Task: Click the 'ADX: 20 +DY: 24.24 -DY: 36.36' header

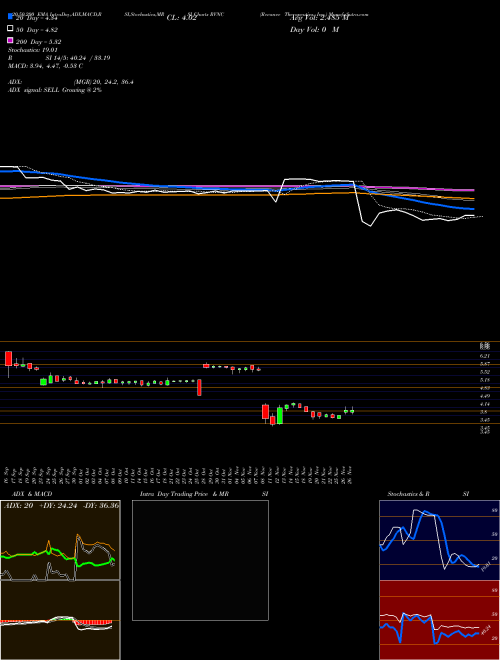Action: 61,506
